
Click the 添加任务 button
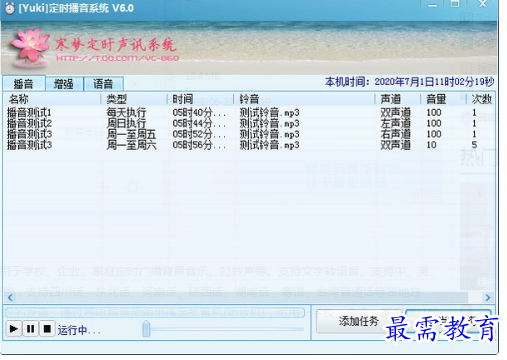tap(359, 321)
